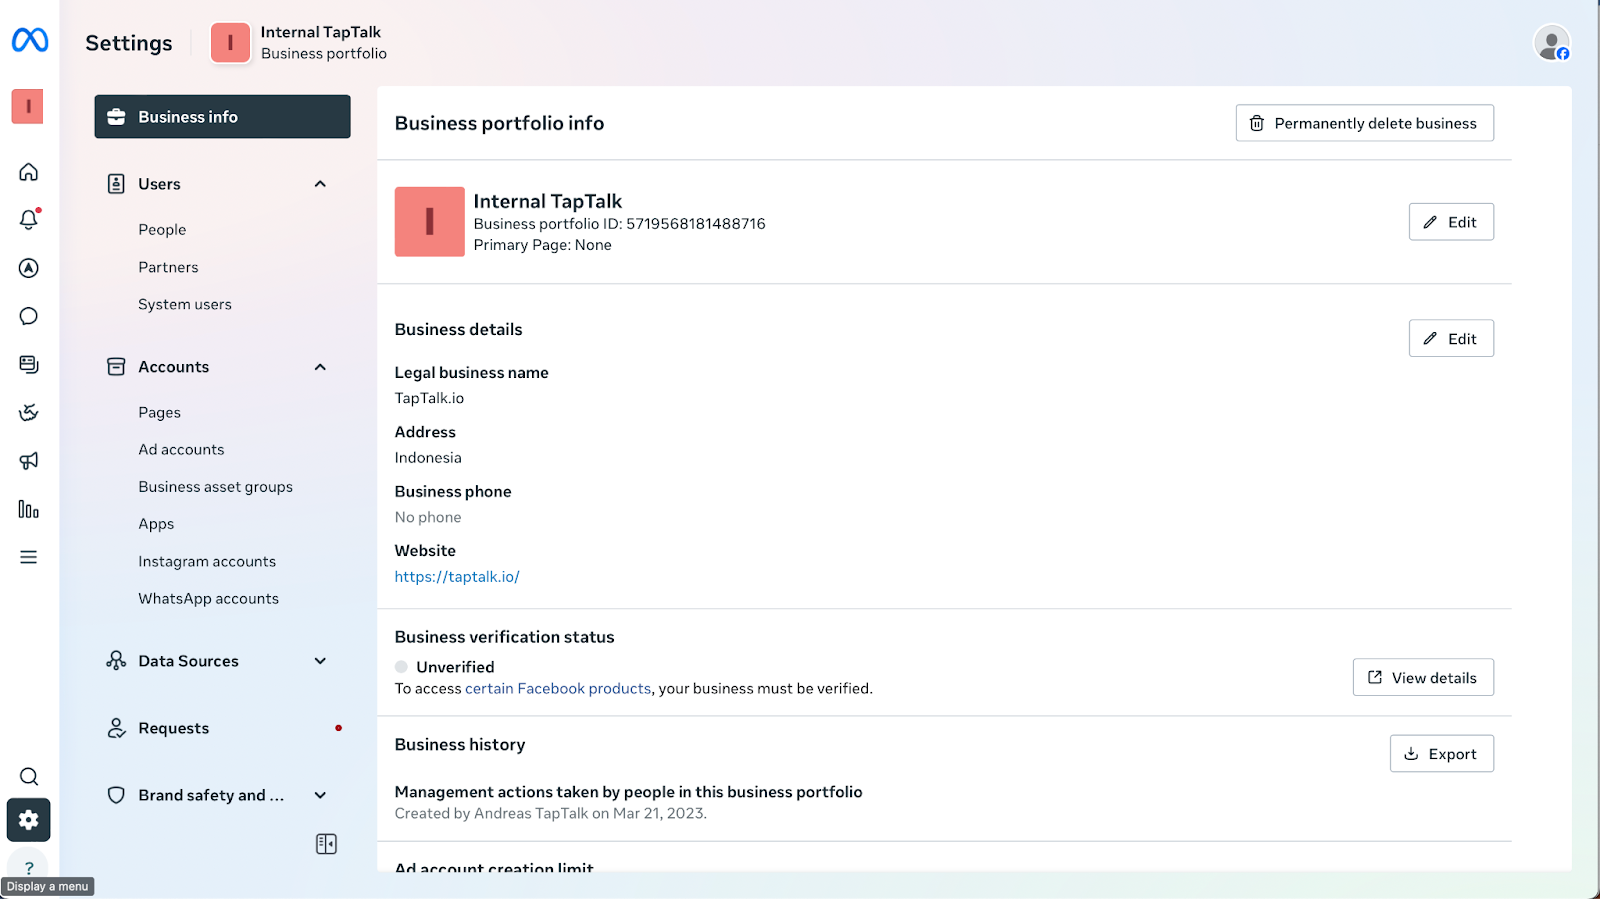Screen dimensions: 1600x899
Task: Open the content posts icon in rail
Action: click(29, 364)
